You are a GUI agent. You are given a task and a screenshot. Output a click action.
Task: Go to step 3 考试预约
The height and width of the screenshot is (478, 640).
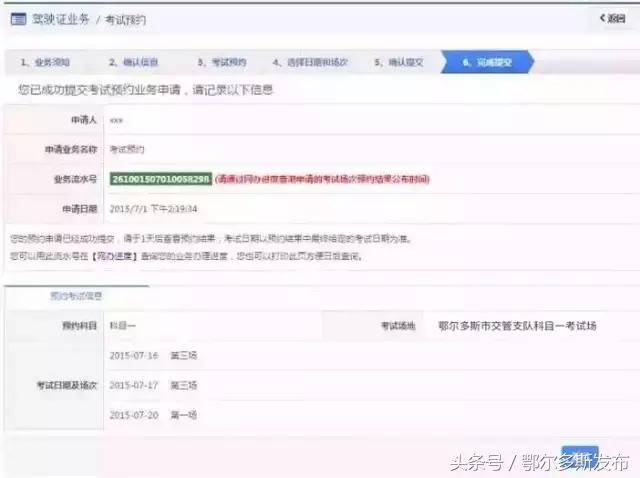tap(222, 62)
